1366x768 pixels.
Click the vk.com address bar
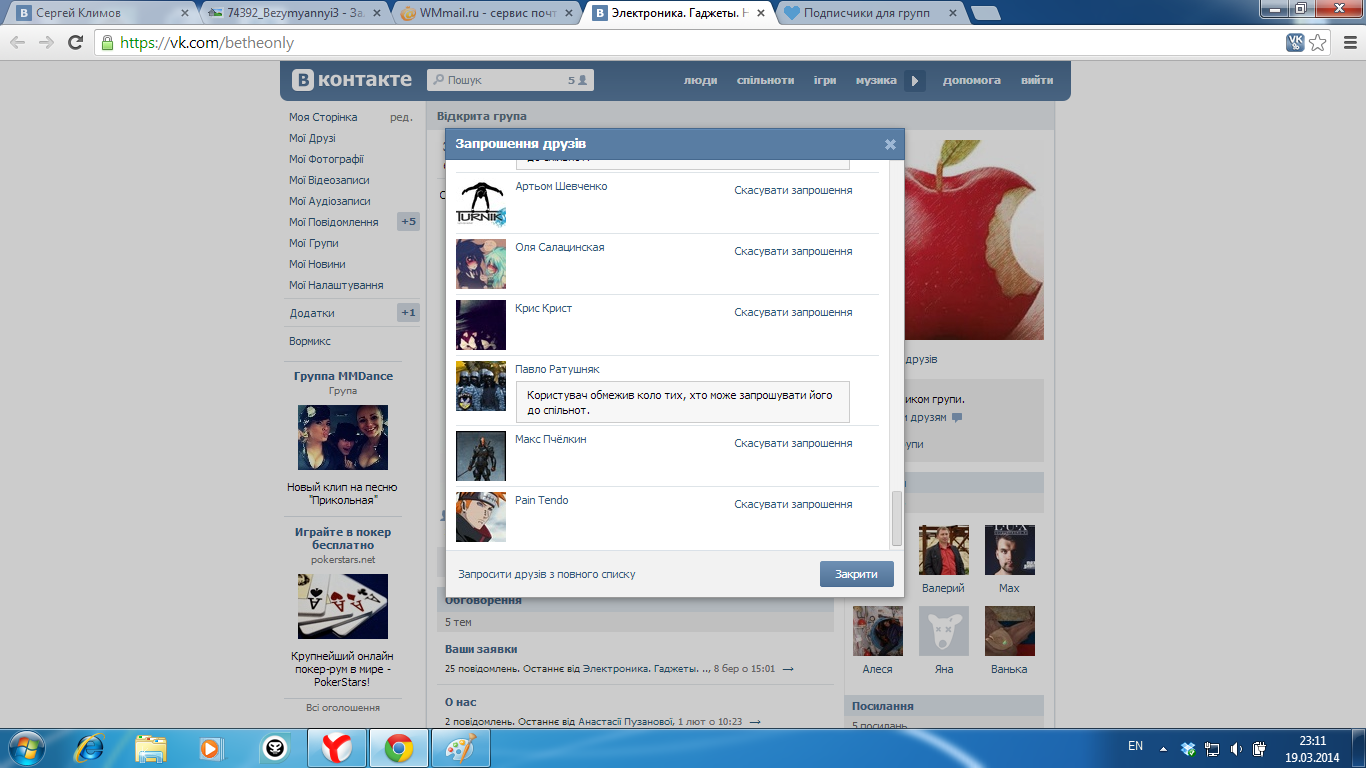690,43
